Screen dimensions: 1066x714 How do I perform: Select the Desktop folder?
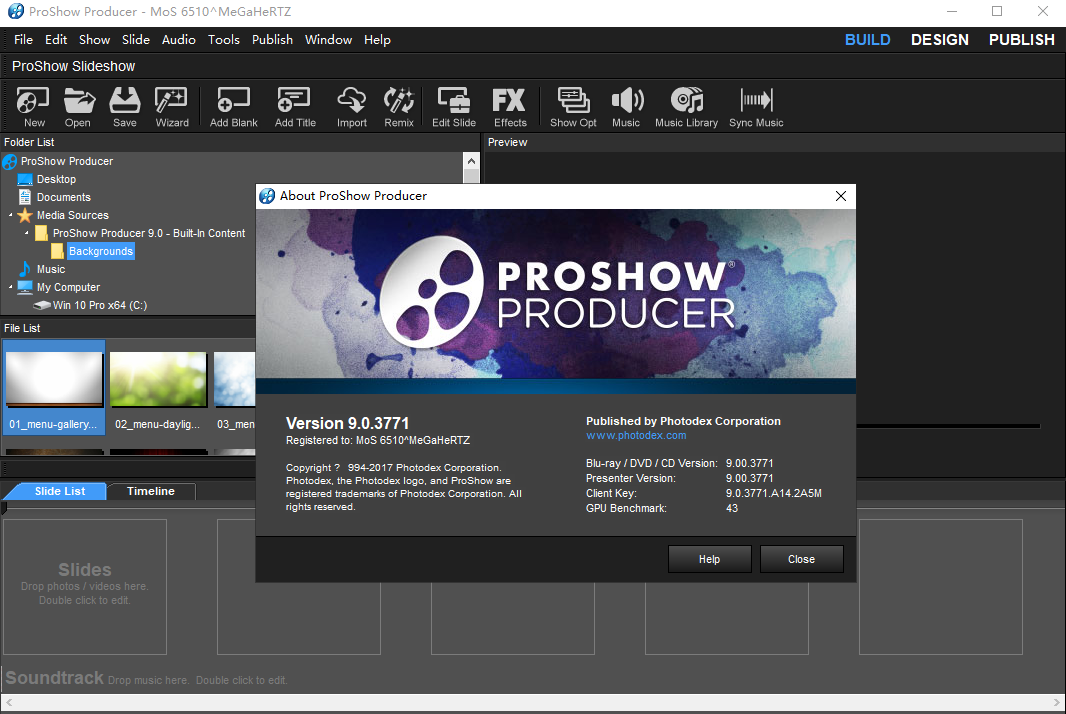click(56, 180)
